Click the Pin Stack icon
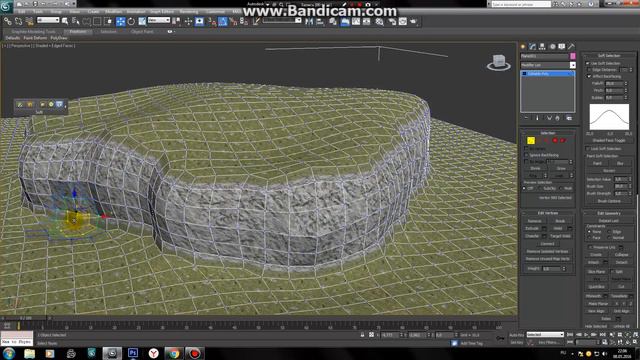 point(526,118)
